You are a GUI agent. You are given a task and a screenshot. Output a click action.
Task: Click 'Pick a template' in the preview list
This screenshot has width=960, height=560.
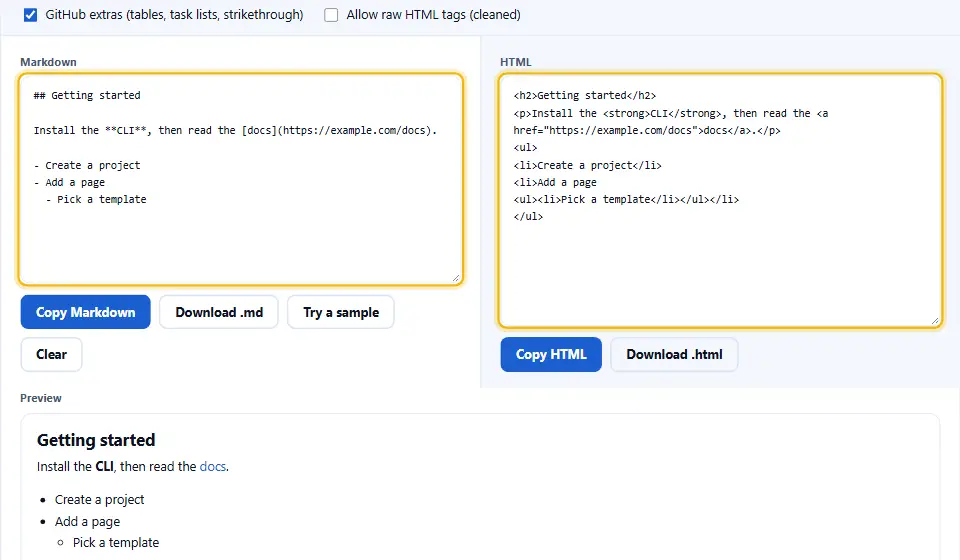[x=116, y=542]
